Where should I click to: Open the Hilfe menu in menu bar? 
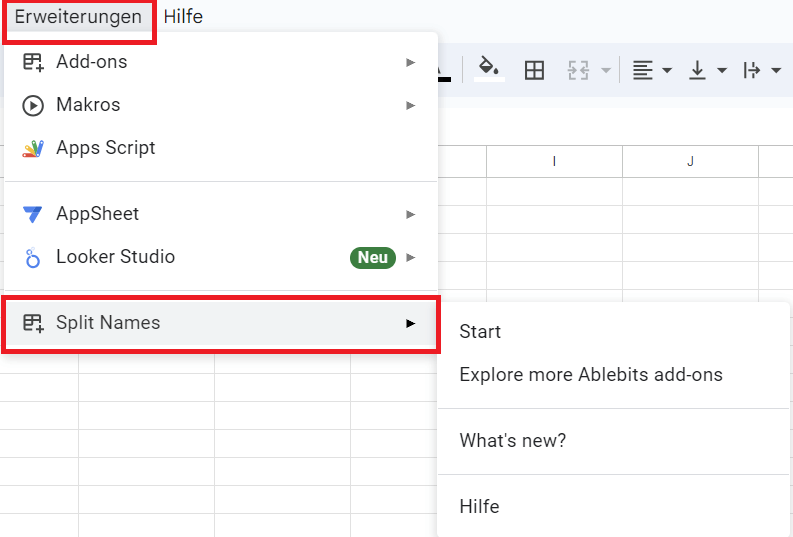click(183, 17)
